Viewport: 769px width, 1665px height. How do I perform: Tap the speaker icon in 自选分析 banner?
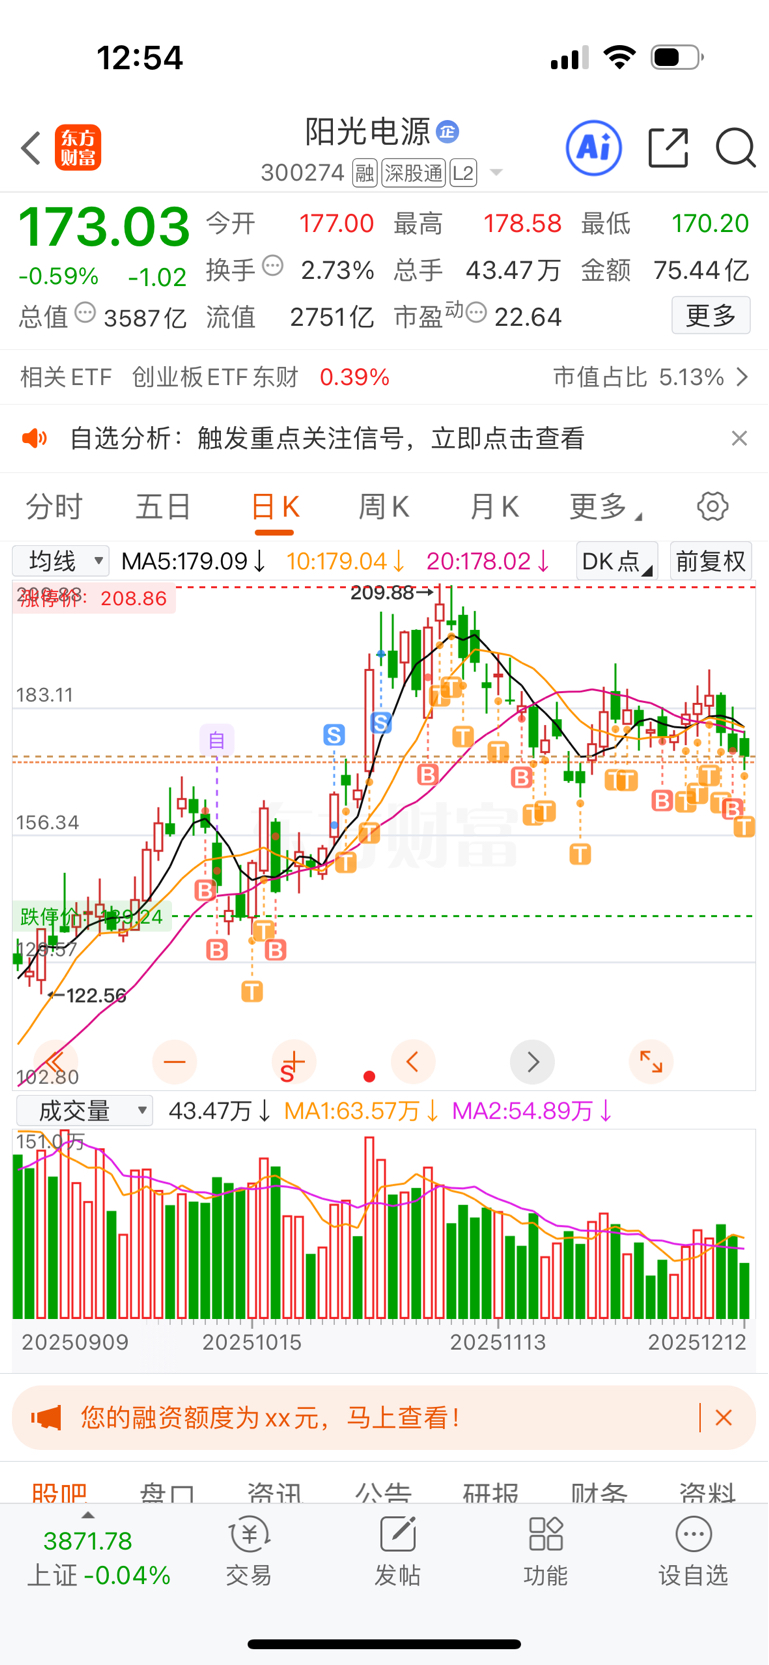(35, 438)
